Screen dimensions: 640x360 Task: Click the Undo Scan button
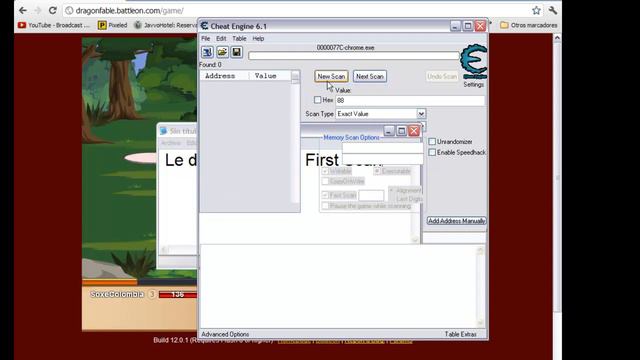(442, 76)
